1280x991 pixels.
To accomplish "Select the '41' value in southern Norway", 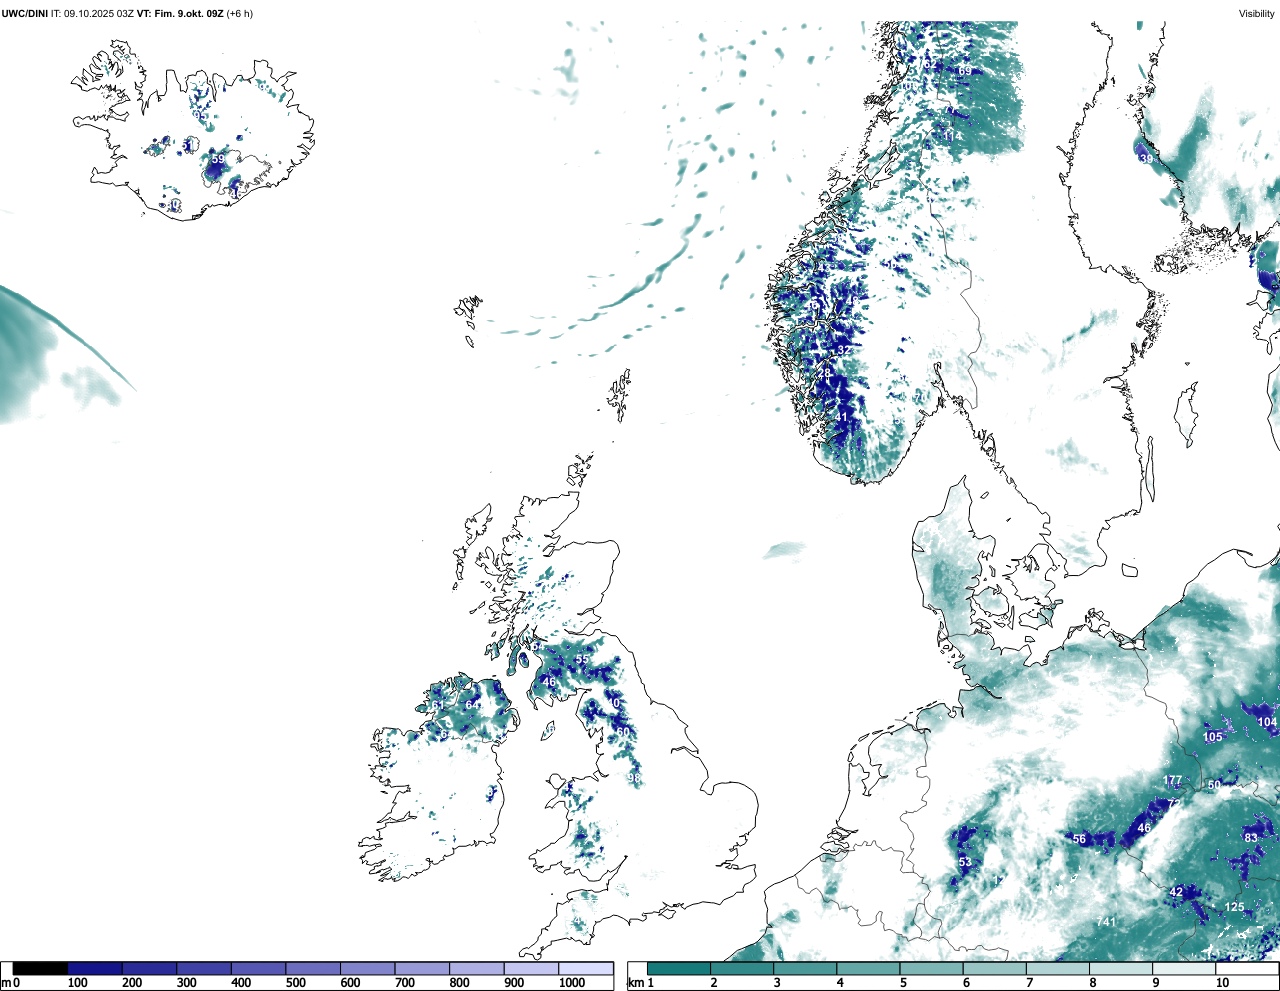I will [841, 417].
